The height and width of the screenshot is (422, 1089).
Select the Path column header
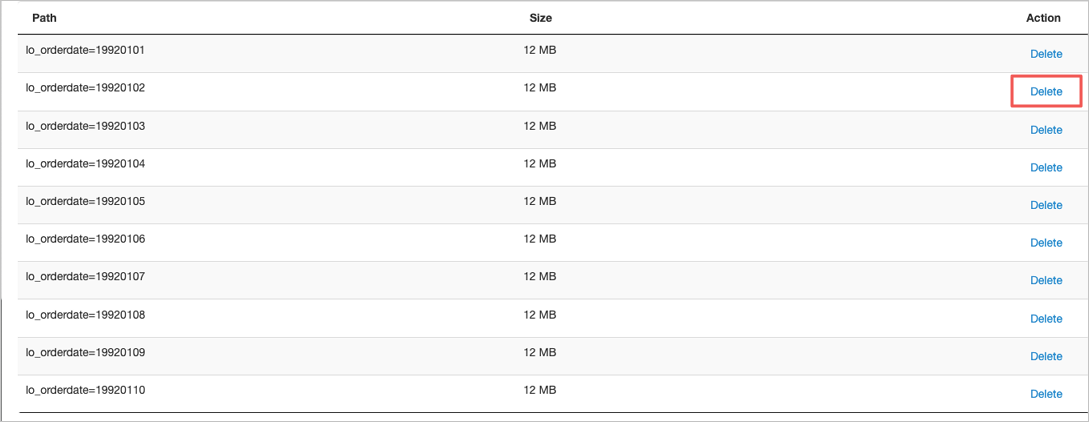click(x=44, y=18)
